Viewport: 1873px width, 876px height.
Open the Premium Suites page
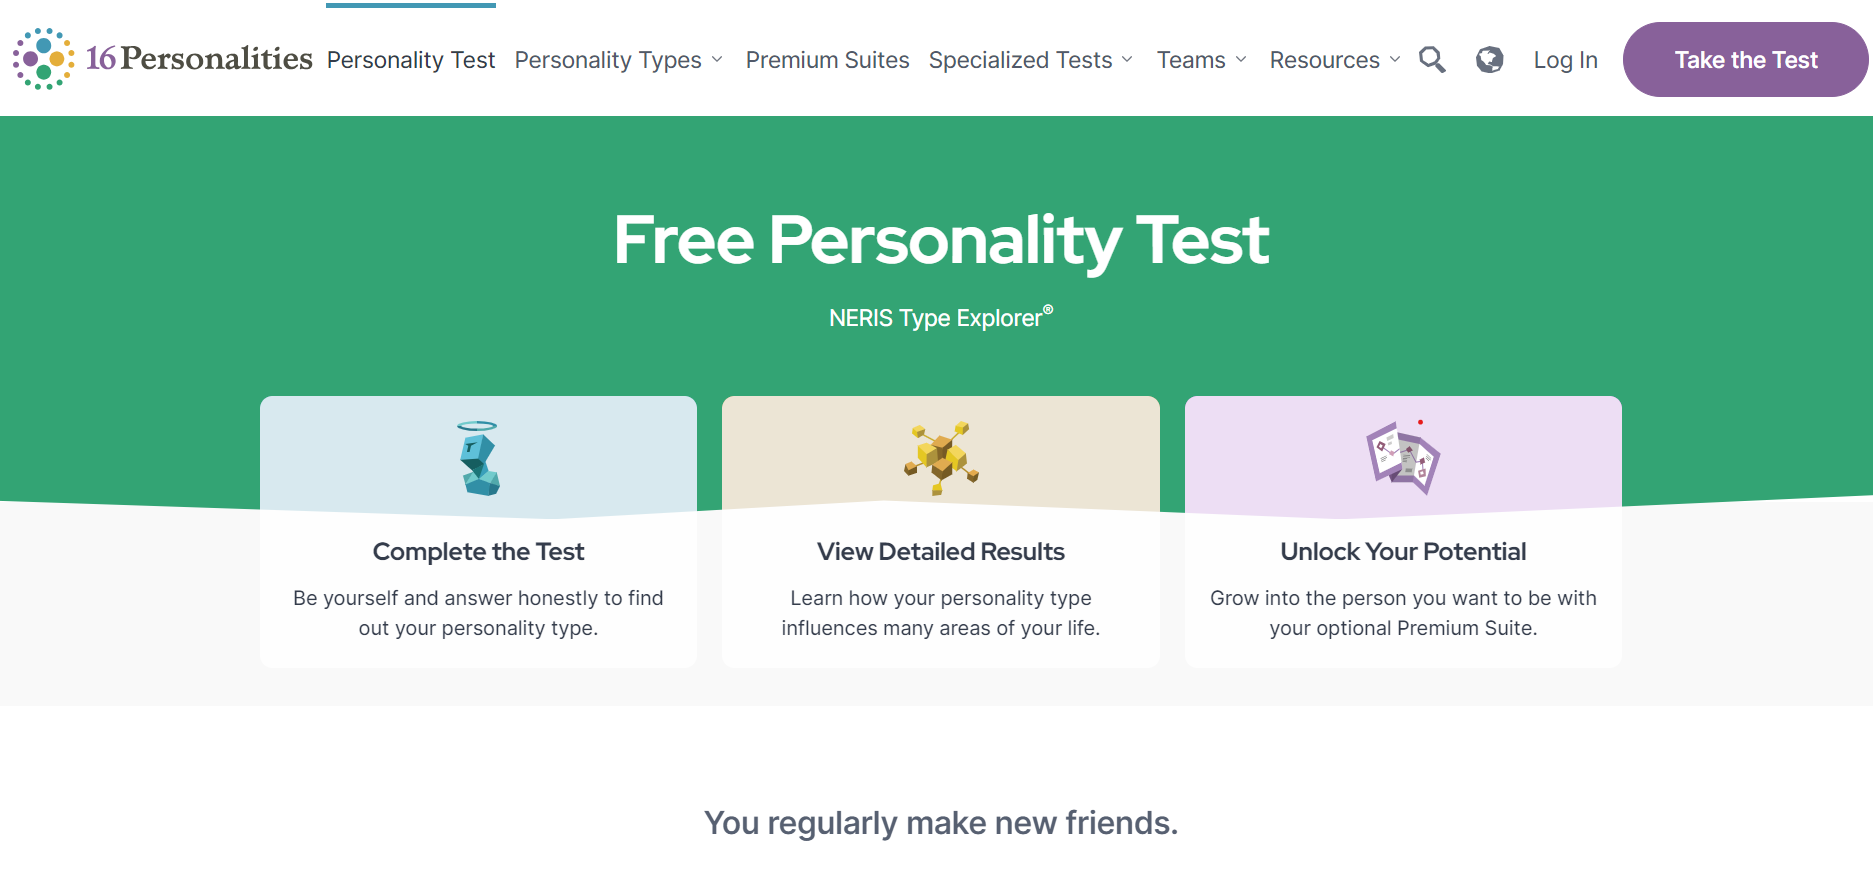tap(827, 60)
